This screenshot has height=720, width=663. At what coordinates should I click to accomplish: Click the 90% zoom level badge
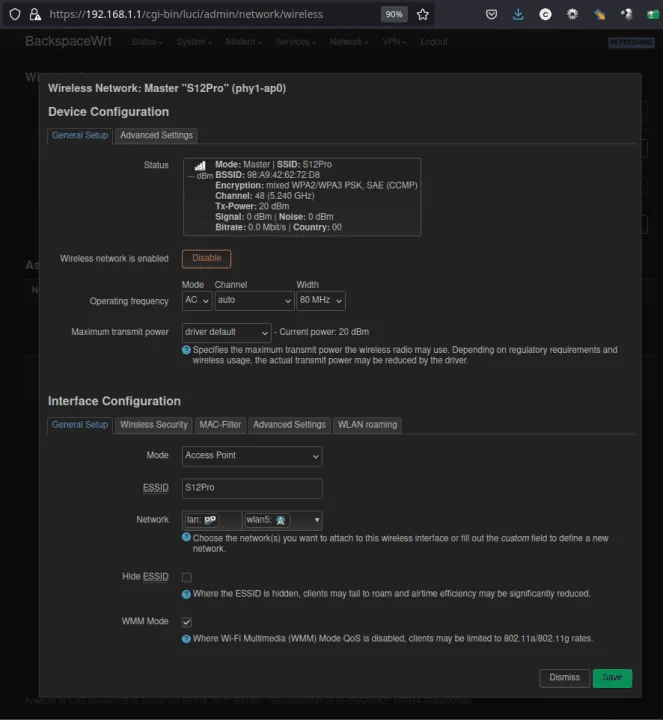click(394, 14)
